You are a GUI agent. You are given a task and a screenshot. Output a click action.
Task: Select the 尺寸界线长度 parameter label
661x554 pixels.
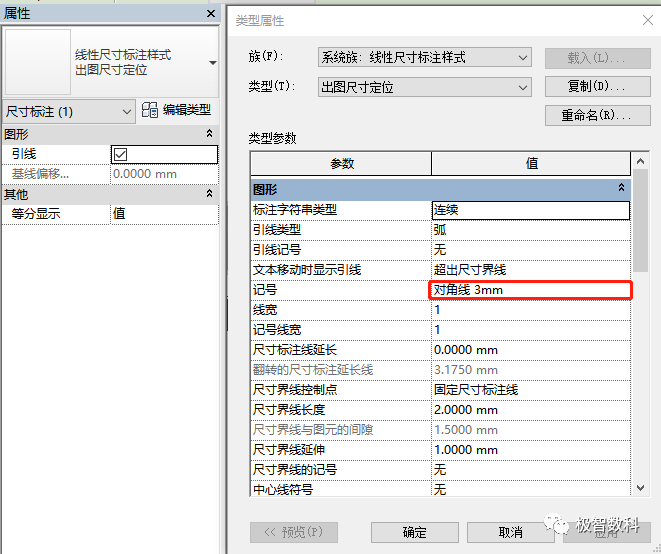(289, 410)
